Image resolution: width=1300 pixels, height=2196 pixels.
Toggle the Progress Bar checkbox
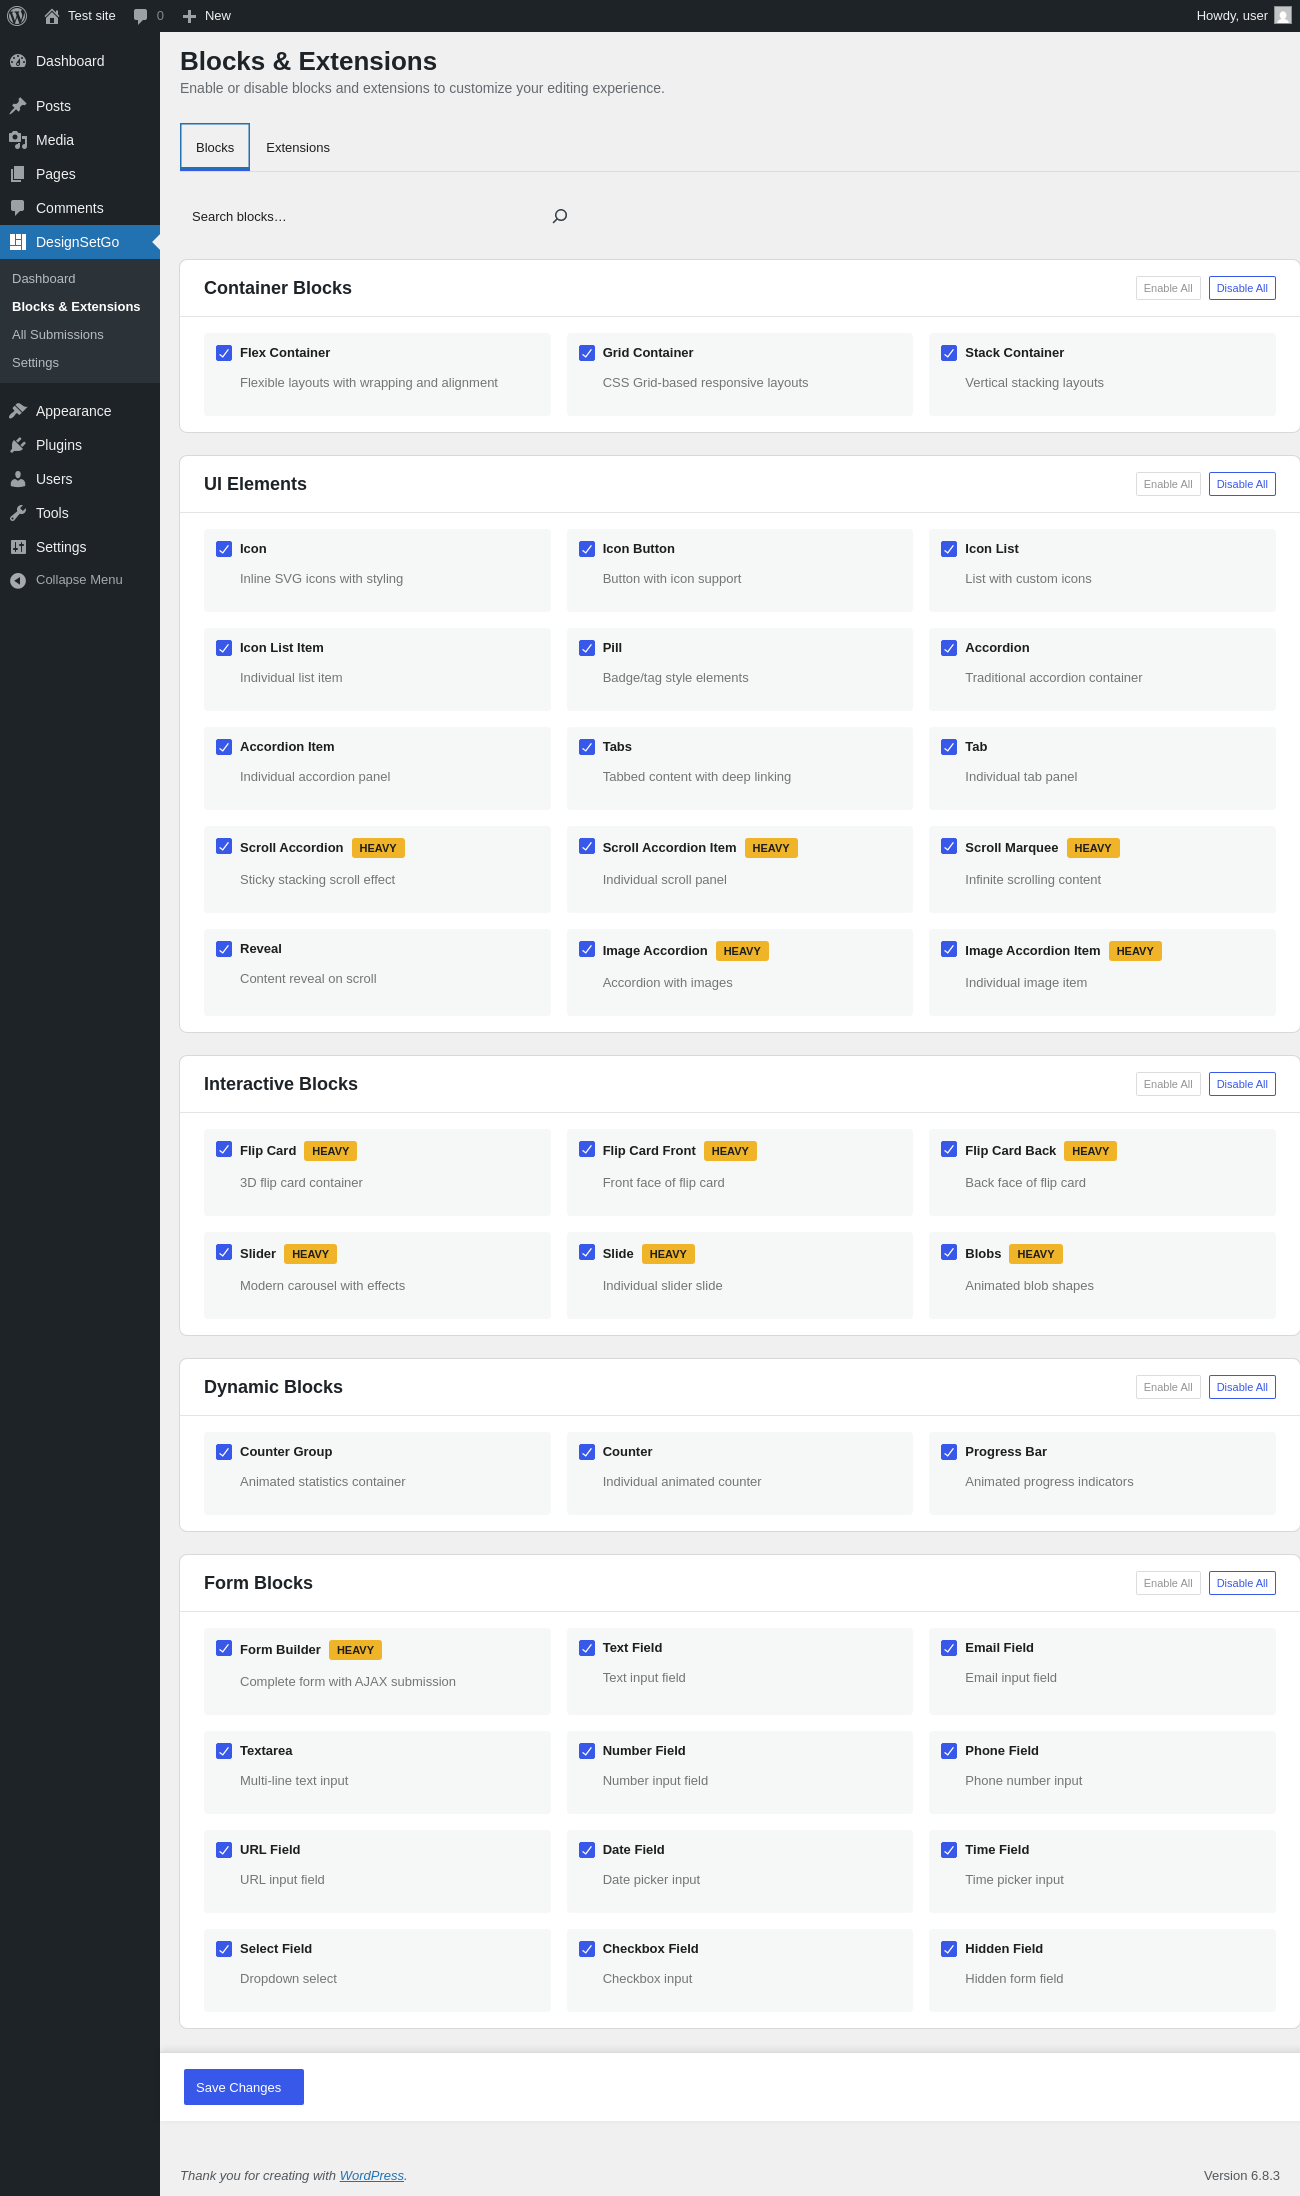click(x=949, y=1452)
